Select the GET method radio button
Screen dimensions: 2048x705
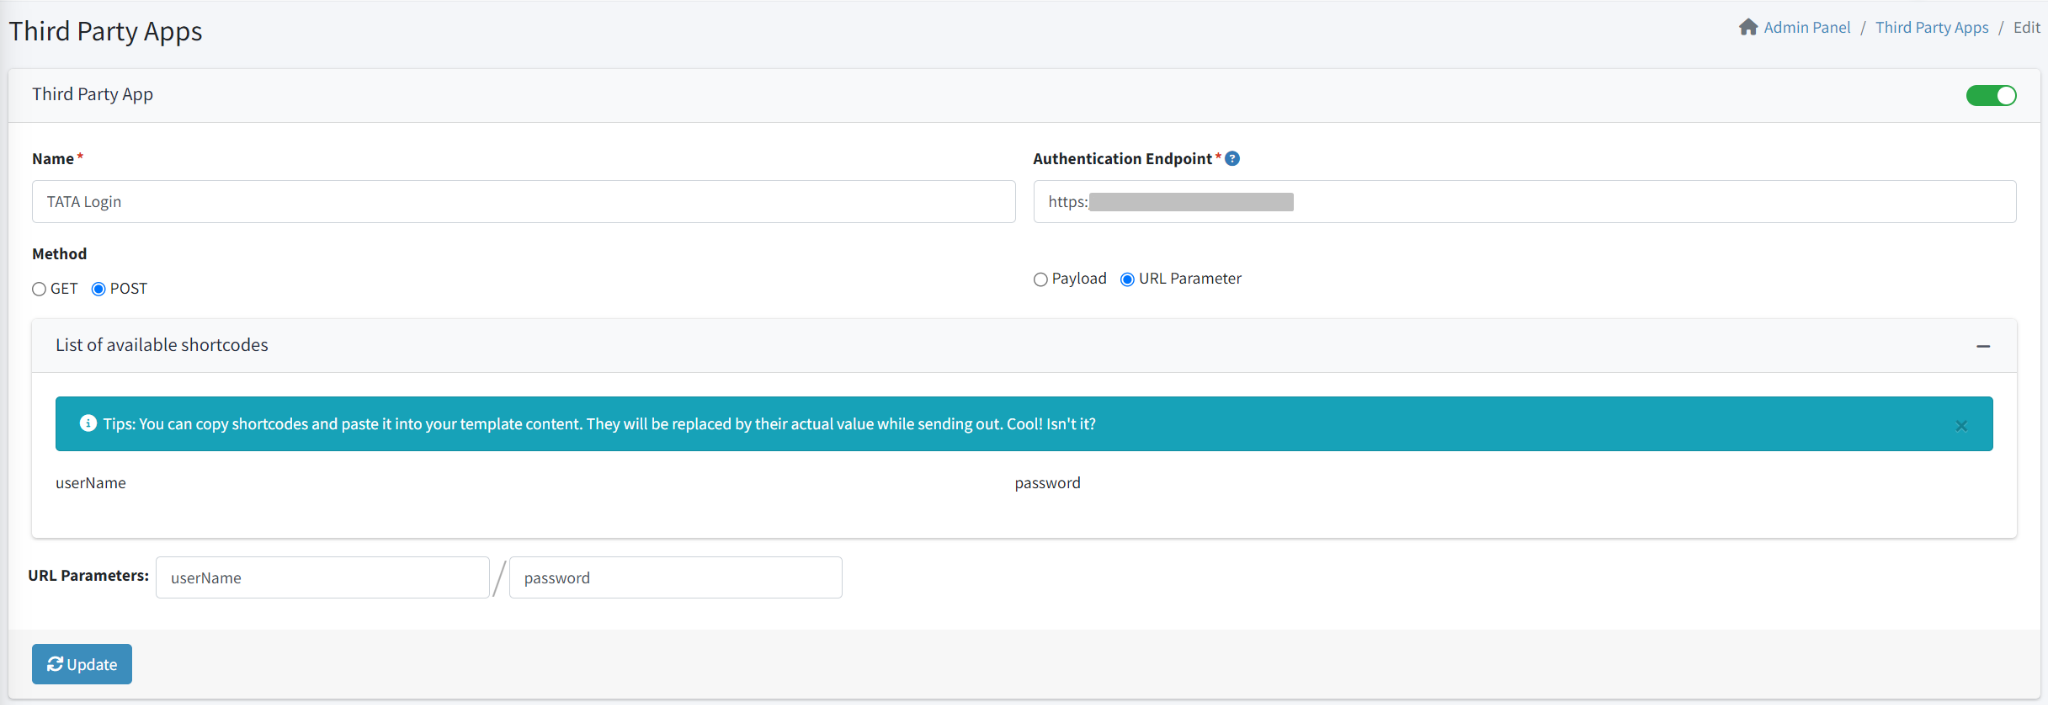[x=39, y=289]
